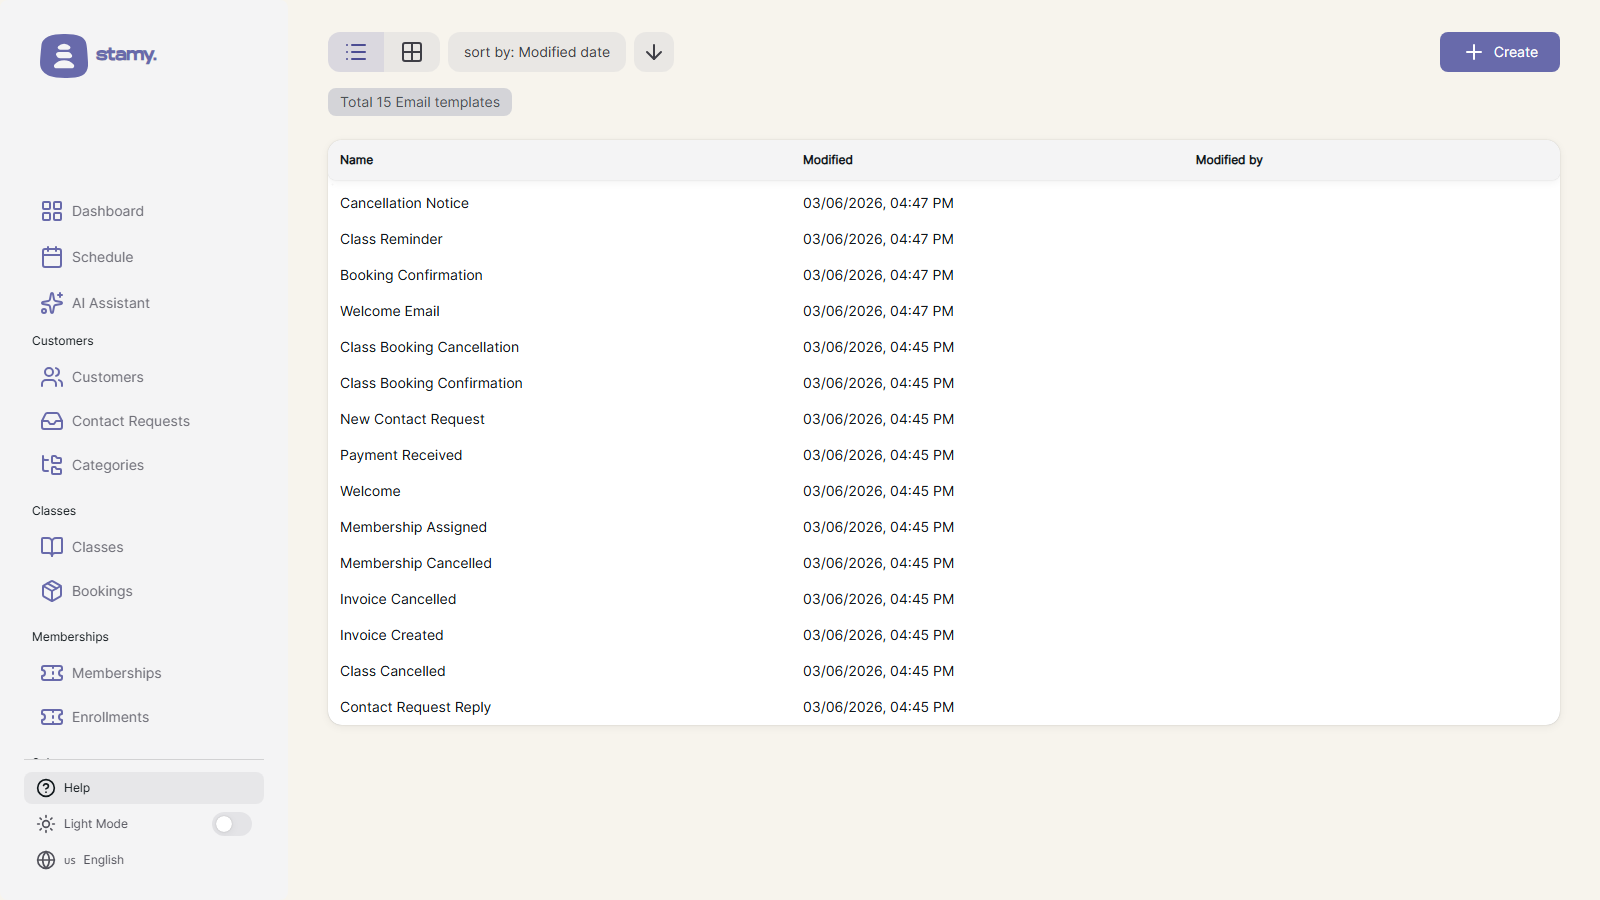Select Memberships in the sidebar
Viewport: 1600px width, 900px height.
[x=116, y=673]
